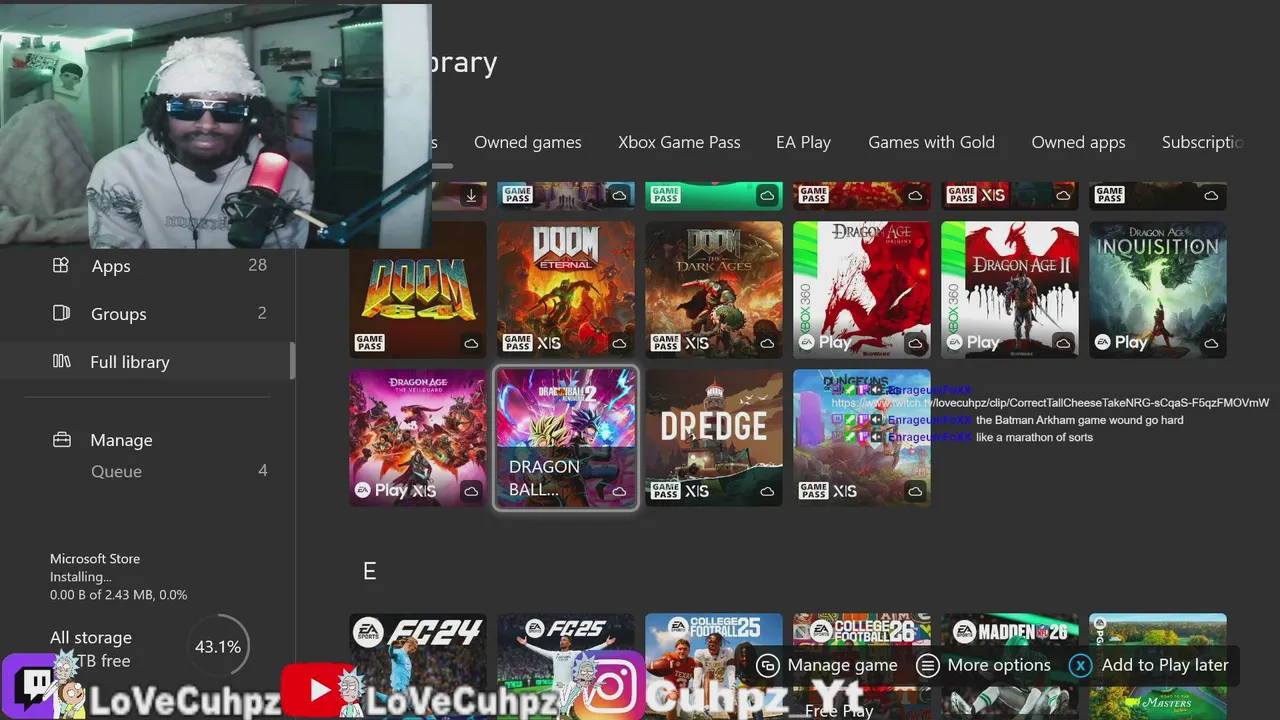Viewport: 1280px width, 720px height.
Task: Click the Manage game button
Action: [x=827, y=665]
